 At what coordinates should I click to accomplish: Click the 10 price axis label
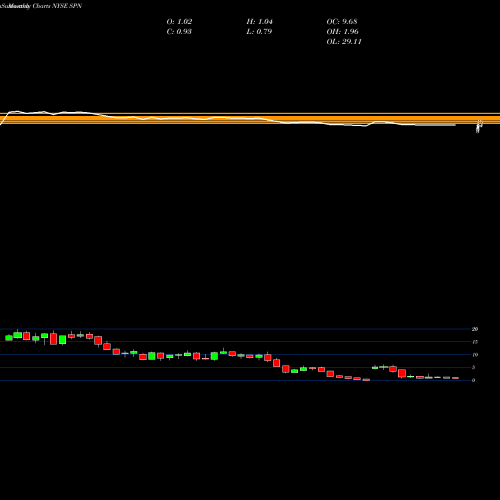tap(475, 355)
